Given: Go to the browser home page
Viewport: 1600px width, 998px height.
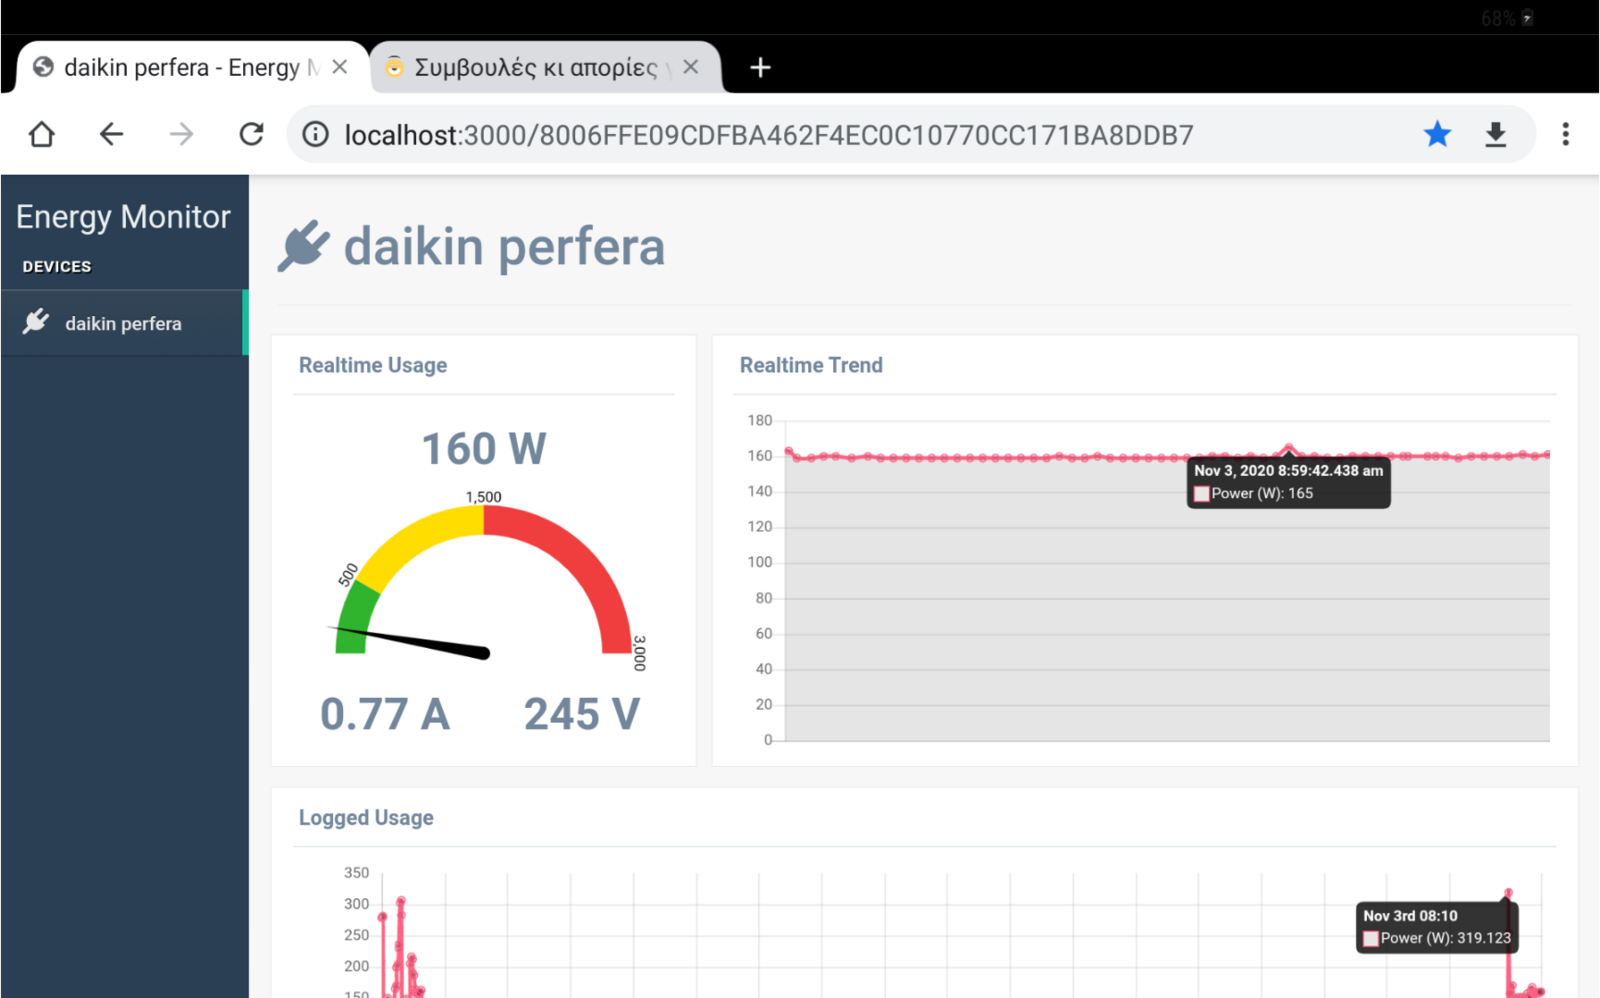Looking at the screenshot, I should pyautogui.click(x=42, y=134).
